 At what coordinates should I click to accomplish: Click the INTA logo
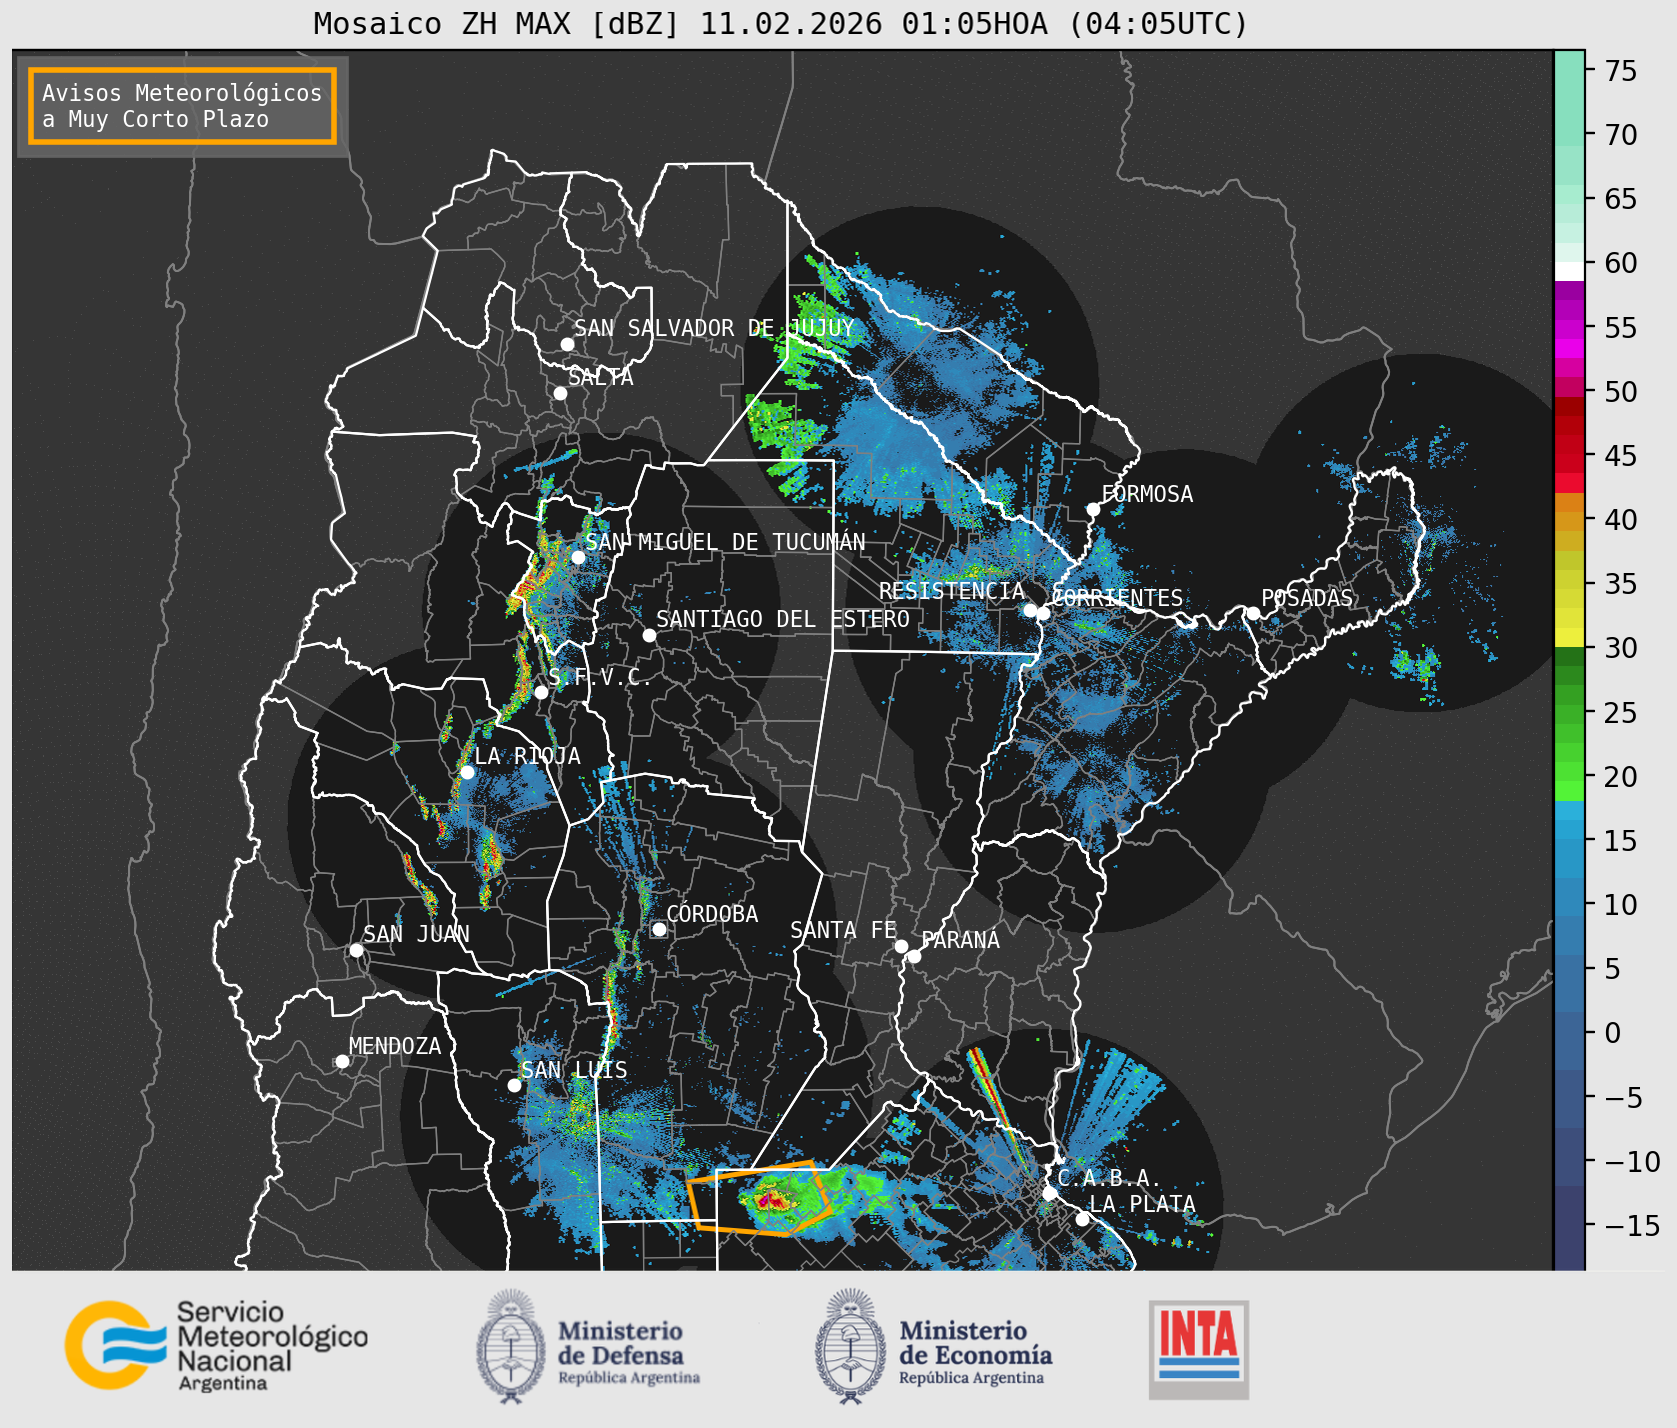1198,1349
